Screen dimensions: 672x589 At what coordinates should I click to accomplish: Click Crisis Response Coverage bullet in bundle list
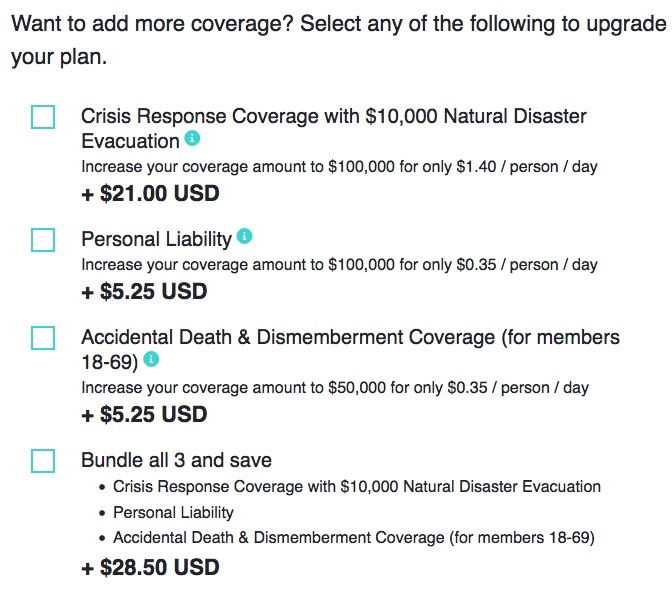[x=357, y=487]
